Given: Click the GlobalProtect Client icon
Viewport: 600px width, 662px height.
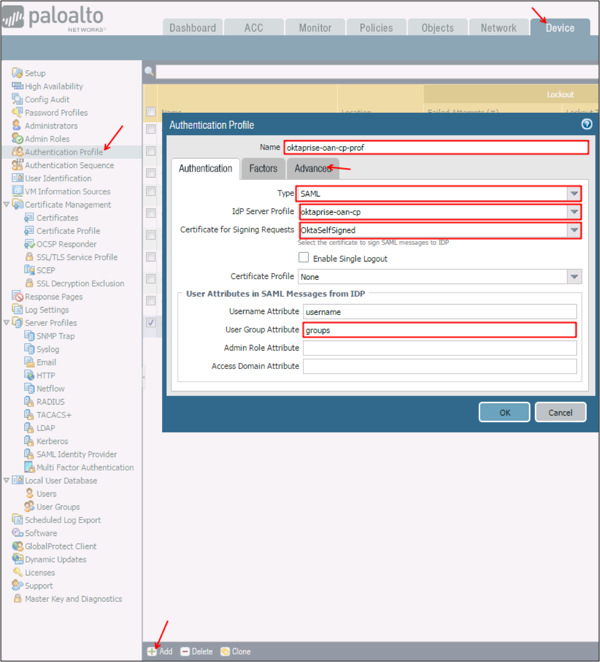Looking at the screenshot, I should tap(17, 546).
